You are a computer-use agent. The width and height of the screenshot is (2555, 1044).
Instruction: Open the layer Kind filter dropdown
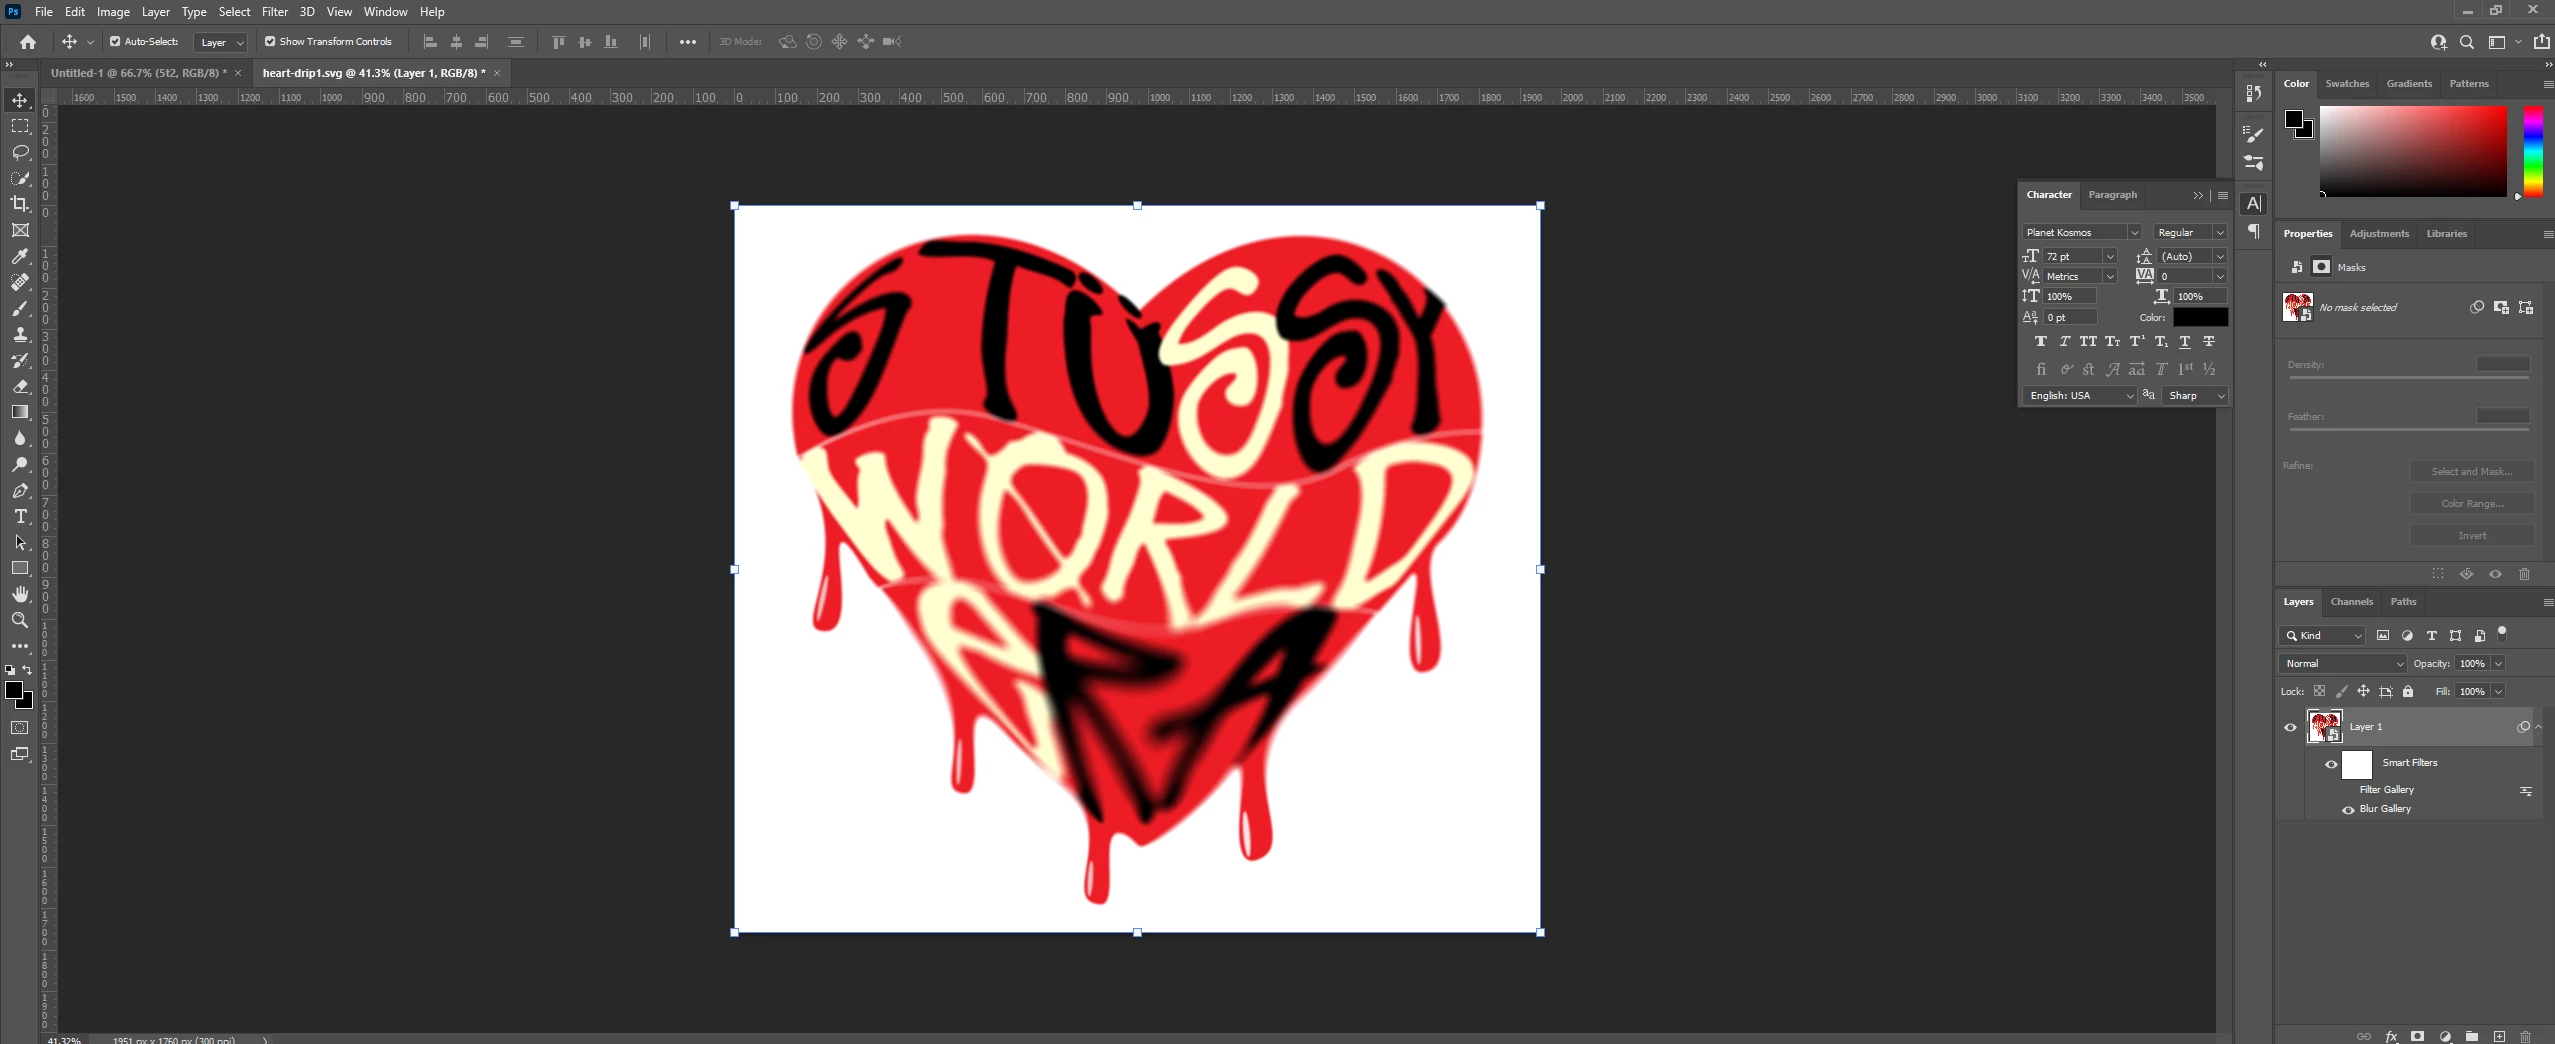pyautogui.click(x=2322, y=635)
